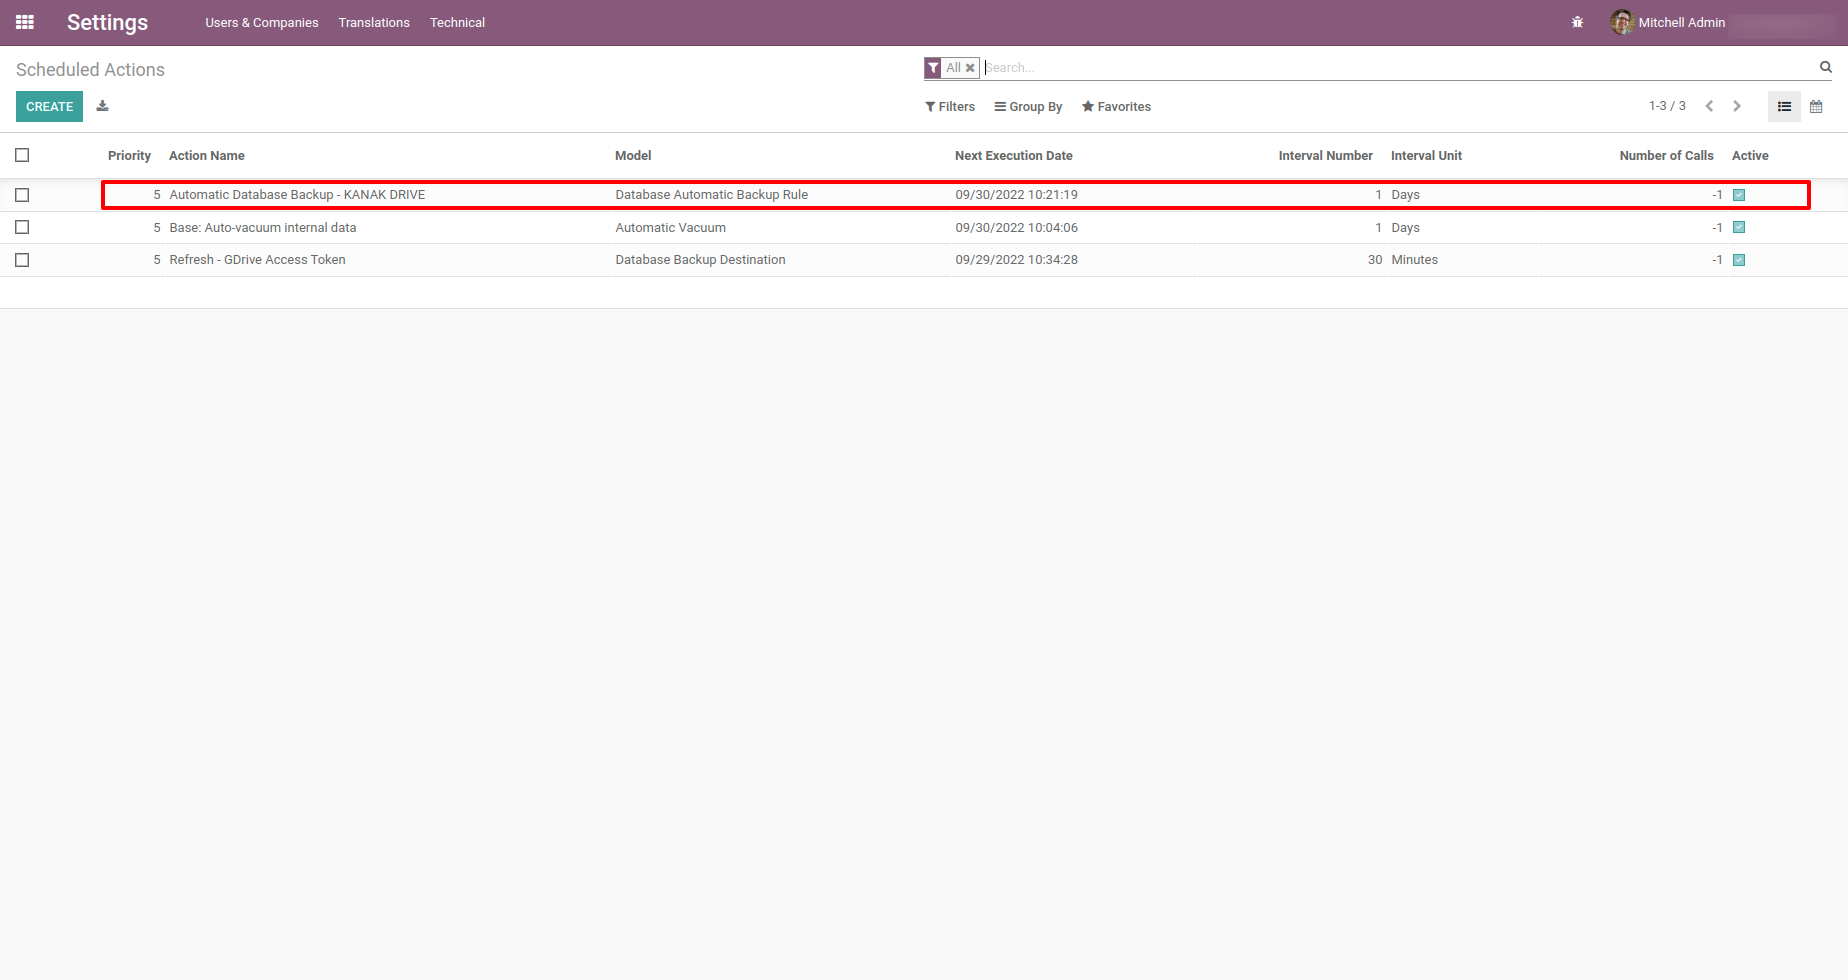The width and height of the screenshot is (1848, 980).
Task: Check the Refresh - GDrive Access Token row
Action: [x=22, y=260]
